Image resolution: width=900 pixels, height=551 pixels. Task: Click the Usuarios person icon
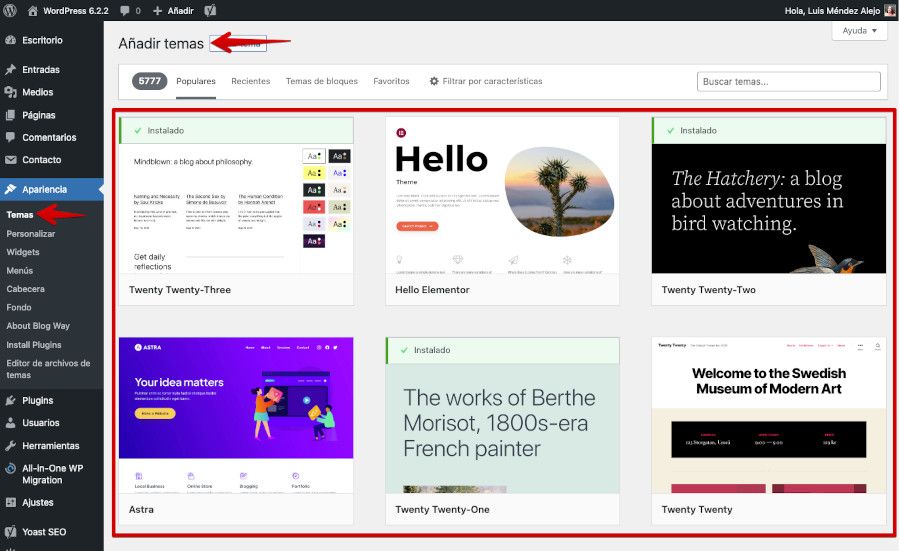(x=10, y=422)
